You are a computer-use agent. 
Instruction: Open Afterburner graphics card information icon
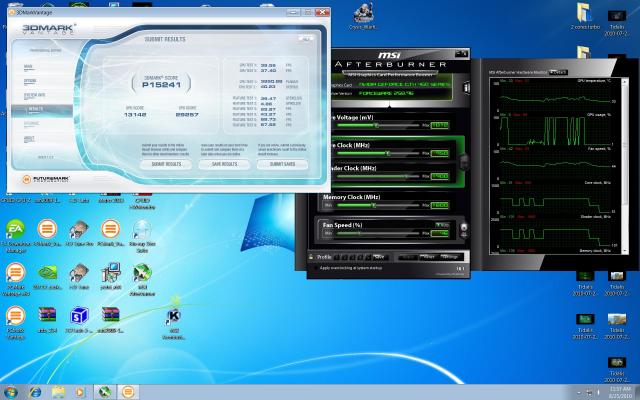click(466, 87)
